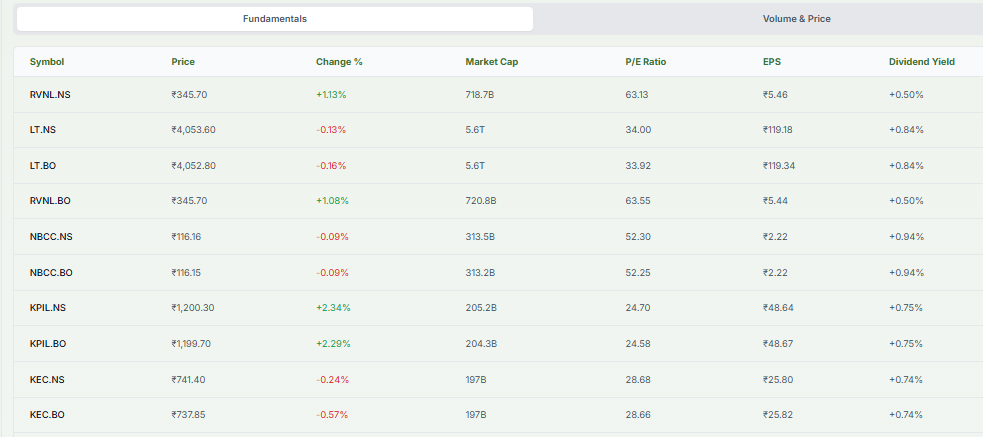The width and height of the screenshot is (983, 437).
Task: Click the ₹741.40 price cell
Action: tap(188, 379)
